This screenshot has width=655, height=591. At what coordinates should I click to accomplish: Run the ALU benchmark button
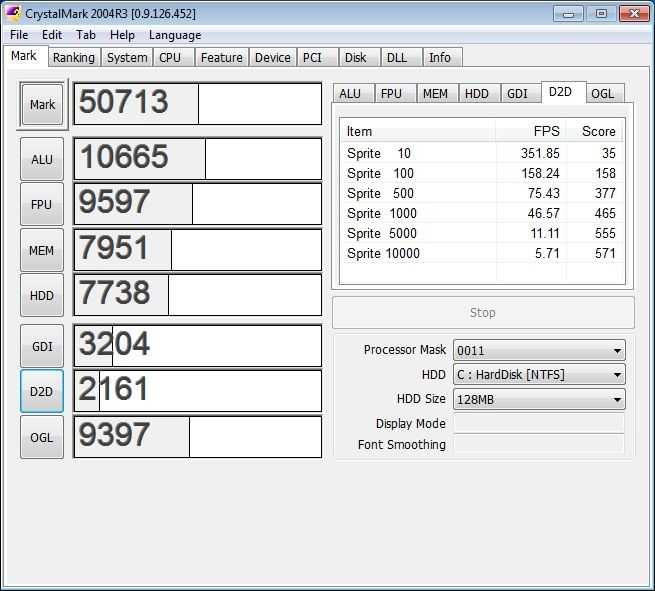pyautogui.click(x=42, y=160)
